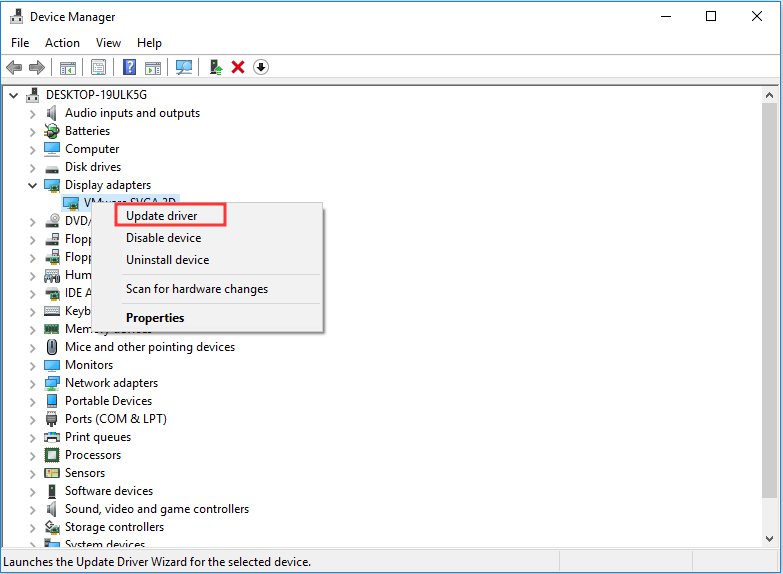
Task: Click the Disable device down-arrow icon
Action: tap(261, 67)
